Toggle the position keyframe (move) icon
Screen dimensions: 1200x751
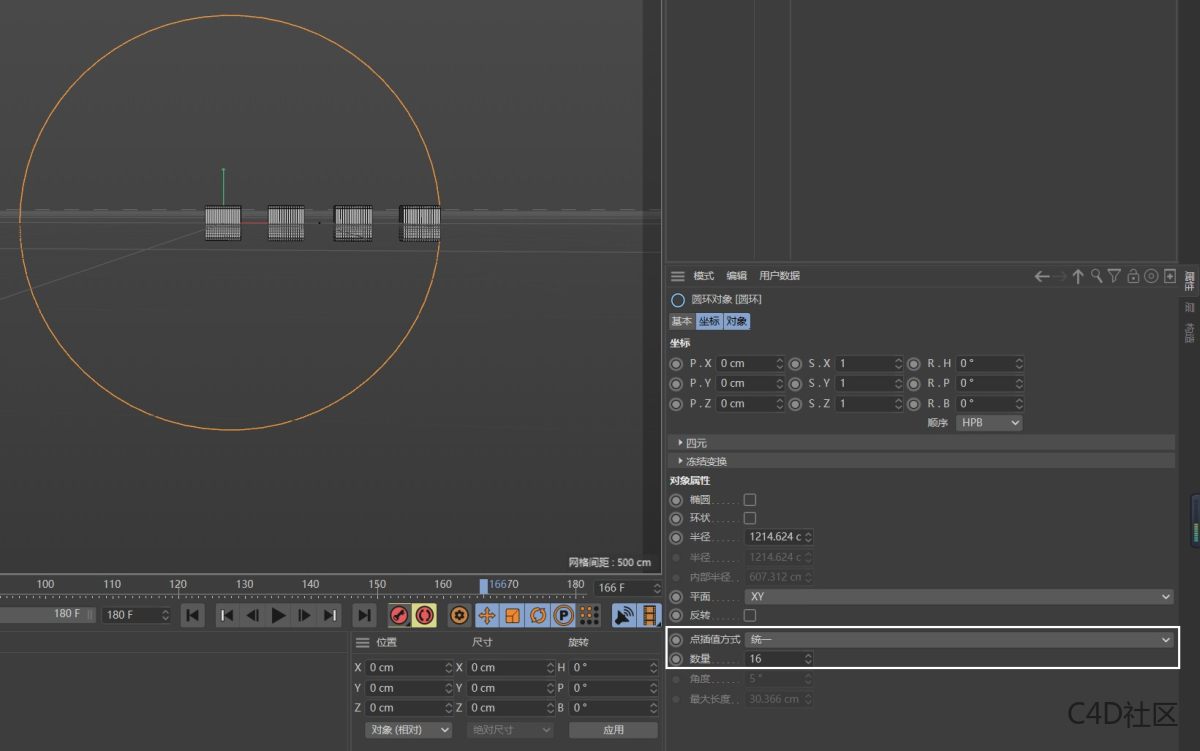tap(487, 615)
